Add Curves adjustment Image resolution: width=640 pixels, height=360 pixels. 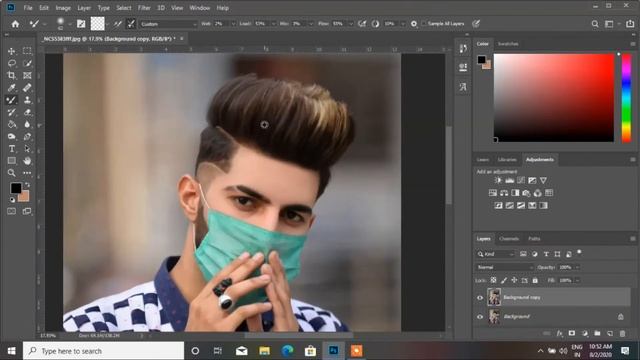coord(521,180)
